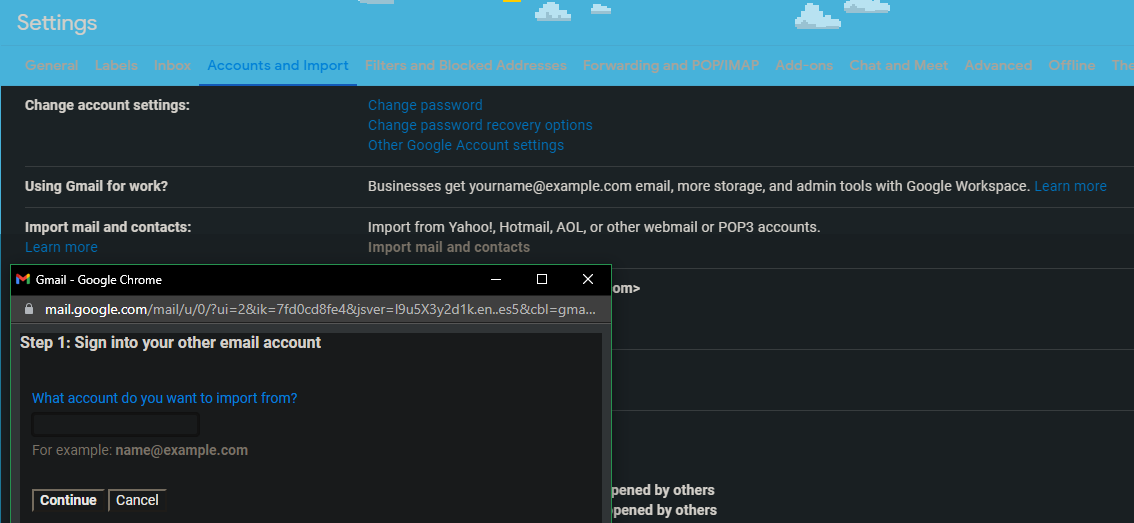This screenshot has width=1134, height=523.
Task: Go to Forwarding and POP/IMAP tab
Action: pyautogui.click(x=671, y=65)
